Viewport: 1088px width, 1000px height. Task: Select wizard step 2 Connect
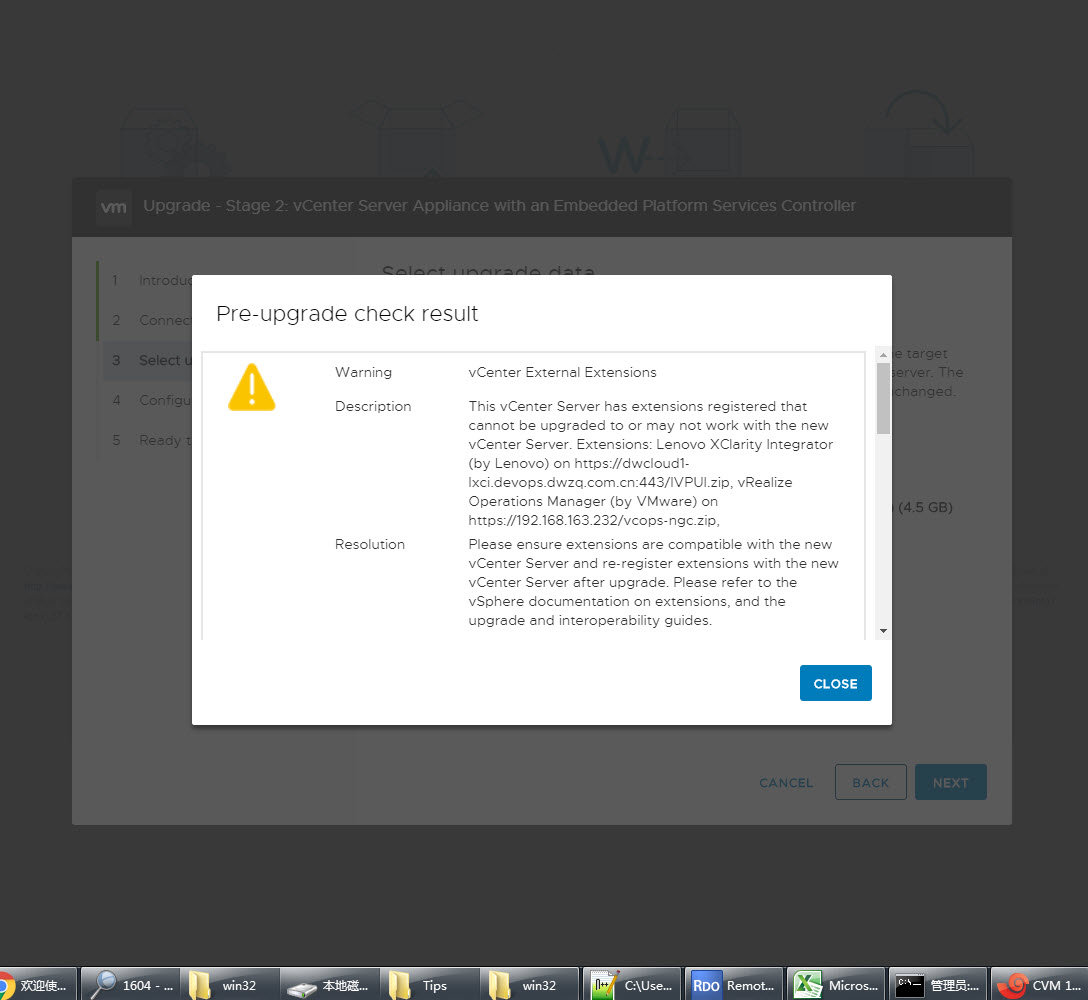pyautogui.click(x=147, y=320)
